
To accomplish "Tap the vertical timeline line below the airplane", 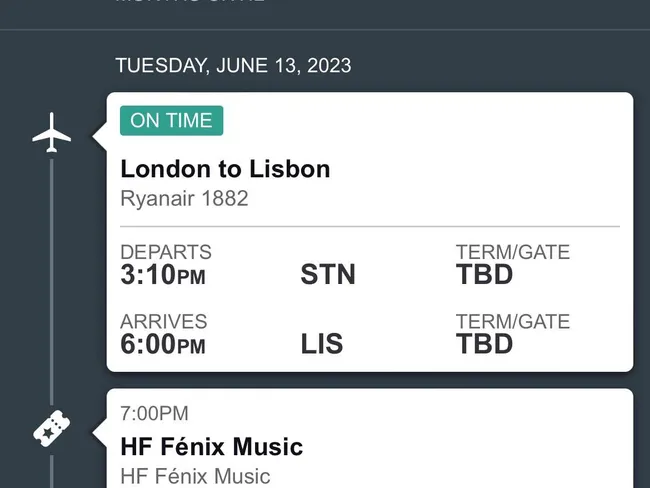I will tap(51, 282).
